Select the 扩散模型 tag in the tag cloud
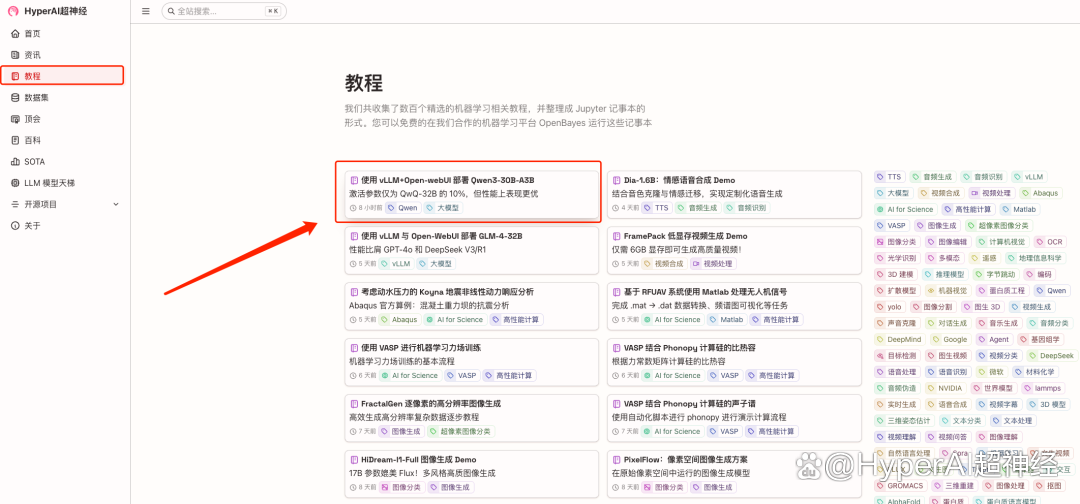Viewport: 1080px width, 504px height. coord(897,291)
